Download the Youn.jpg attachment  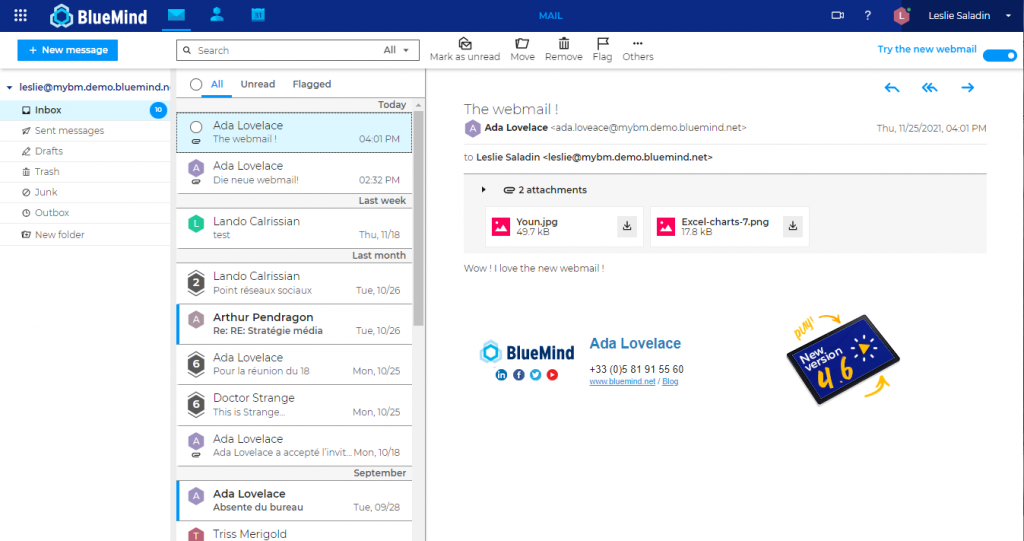coord(627,226)
